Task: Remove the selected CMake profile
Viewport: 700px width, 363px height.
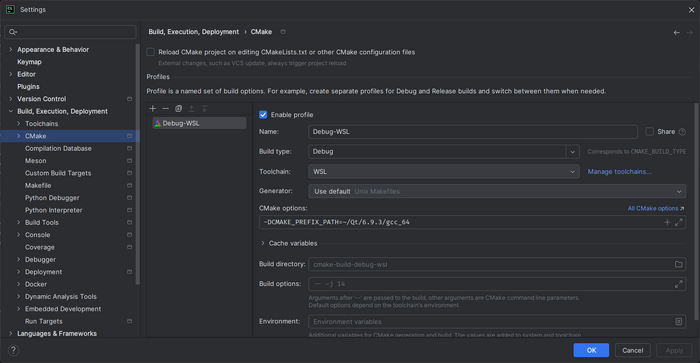Action: pyautogui.click(x=166, y=108)
